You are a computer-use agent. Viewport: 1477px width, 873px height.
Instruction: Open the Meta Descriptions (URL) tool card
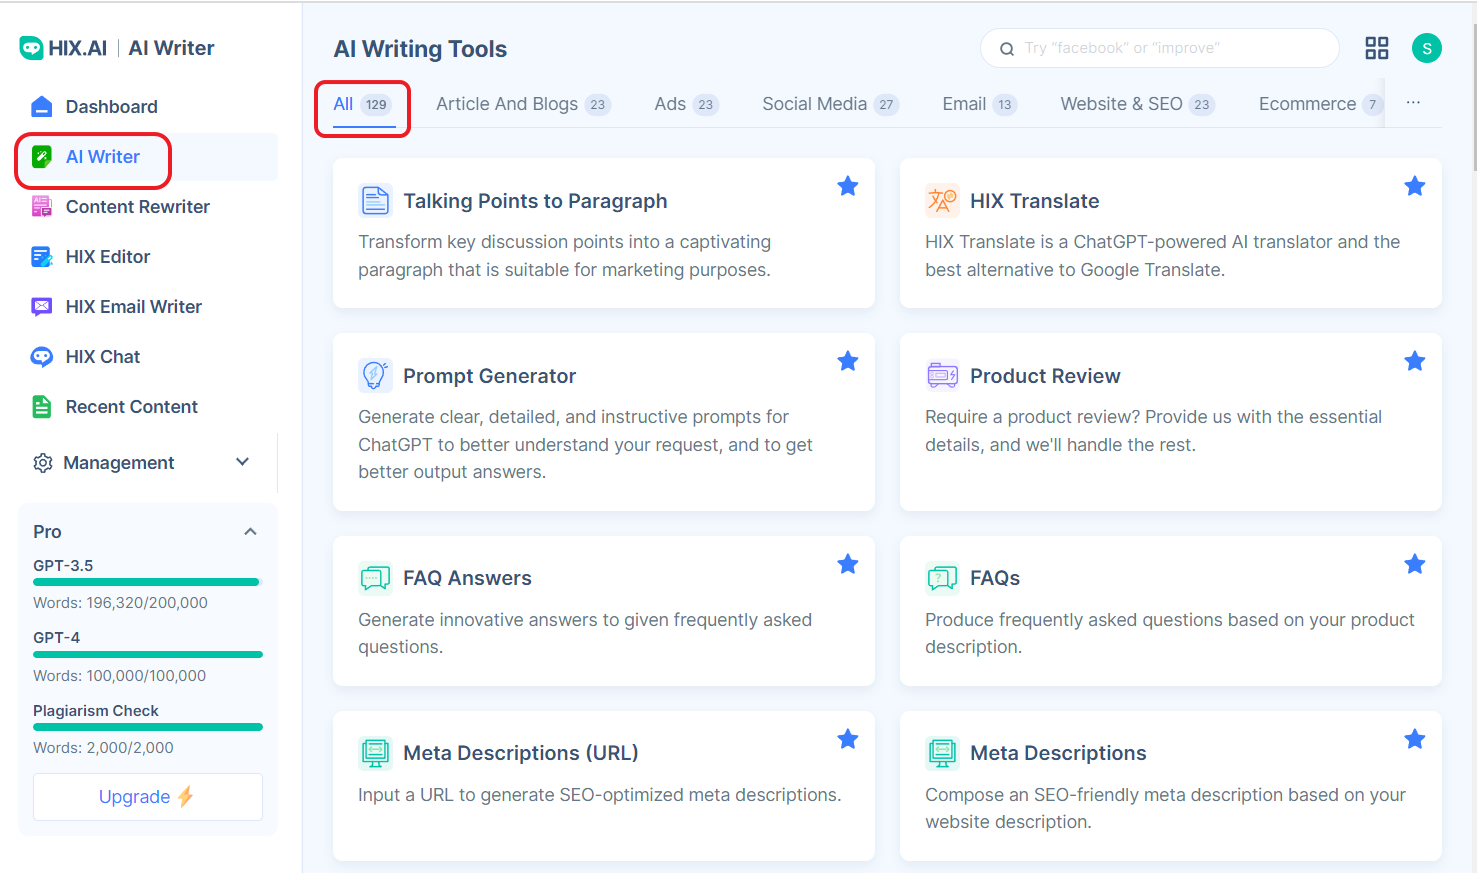(x=603, y=785)
